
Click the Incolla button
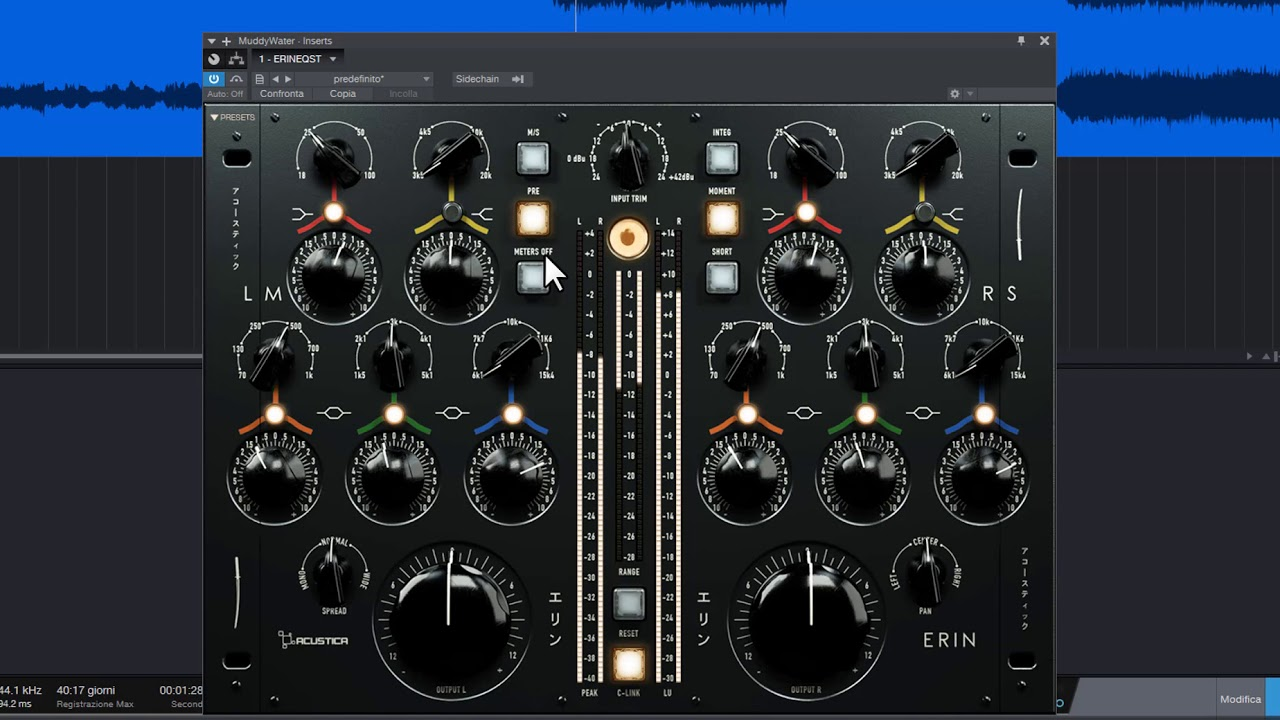point(404,94)
